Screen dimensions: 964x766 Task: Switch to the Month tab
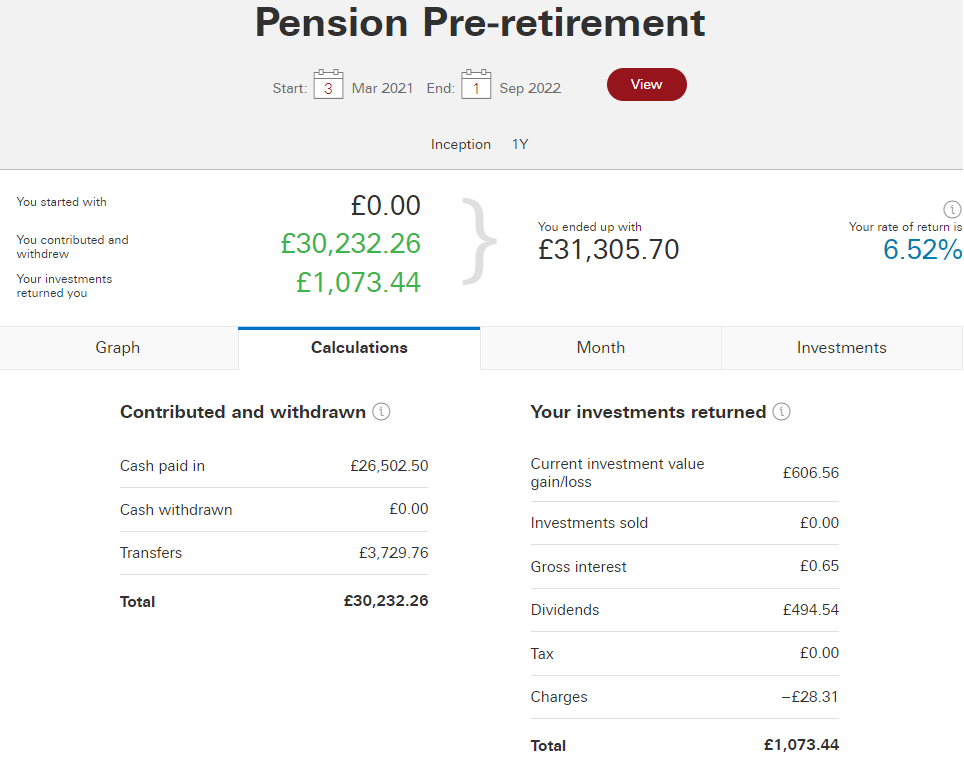pyautogui.click(x=601, y=348)
